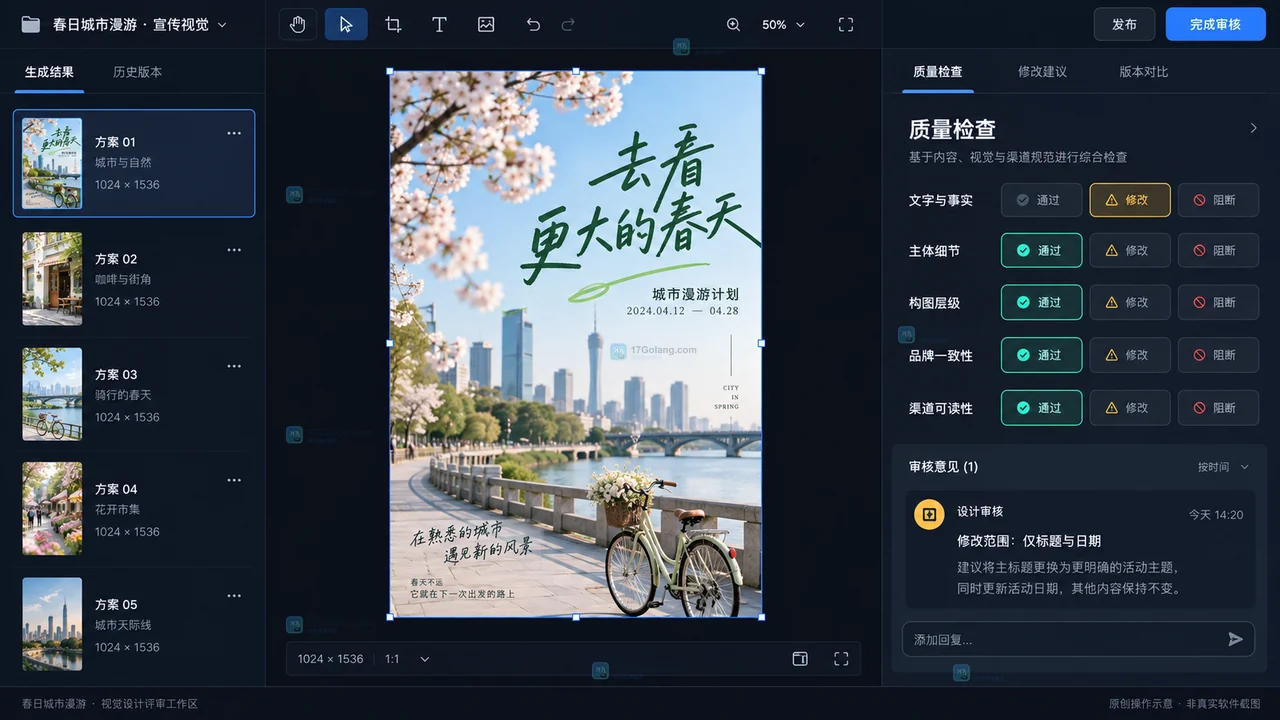The image size is (1280, 720).
Task: Focus the 添加回复 input field
Action: [x=1078, y=639]
